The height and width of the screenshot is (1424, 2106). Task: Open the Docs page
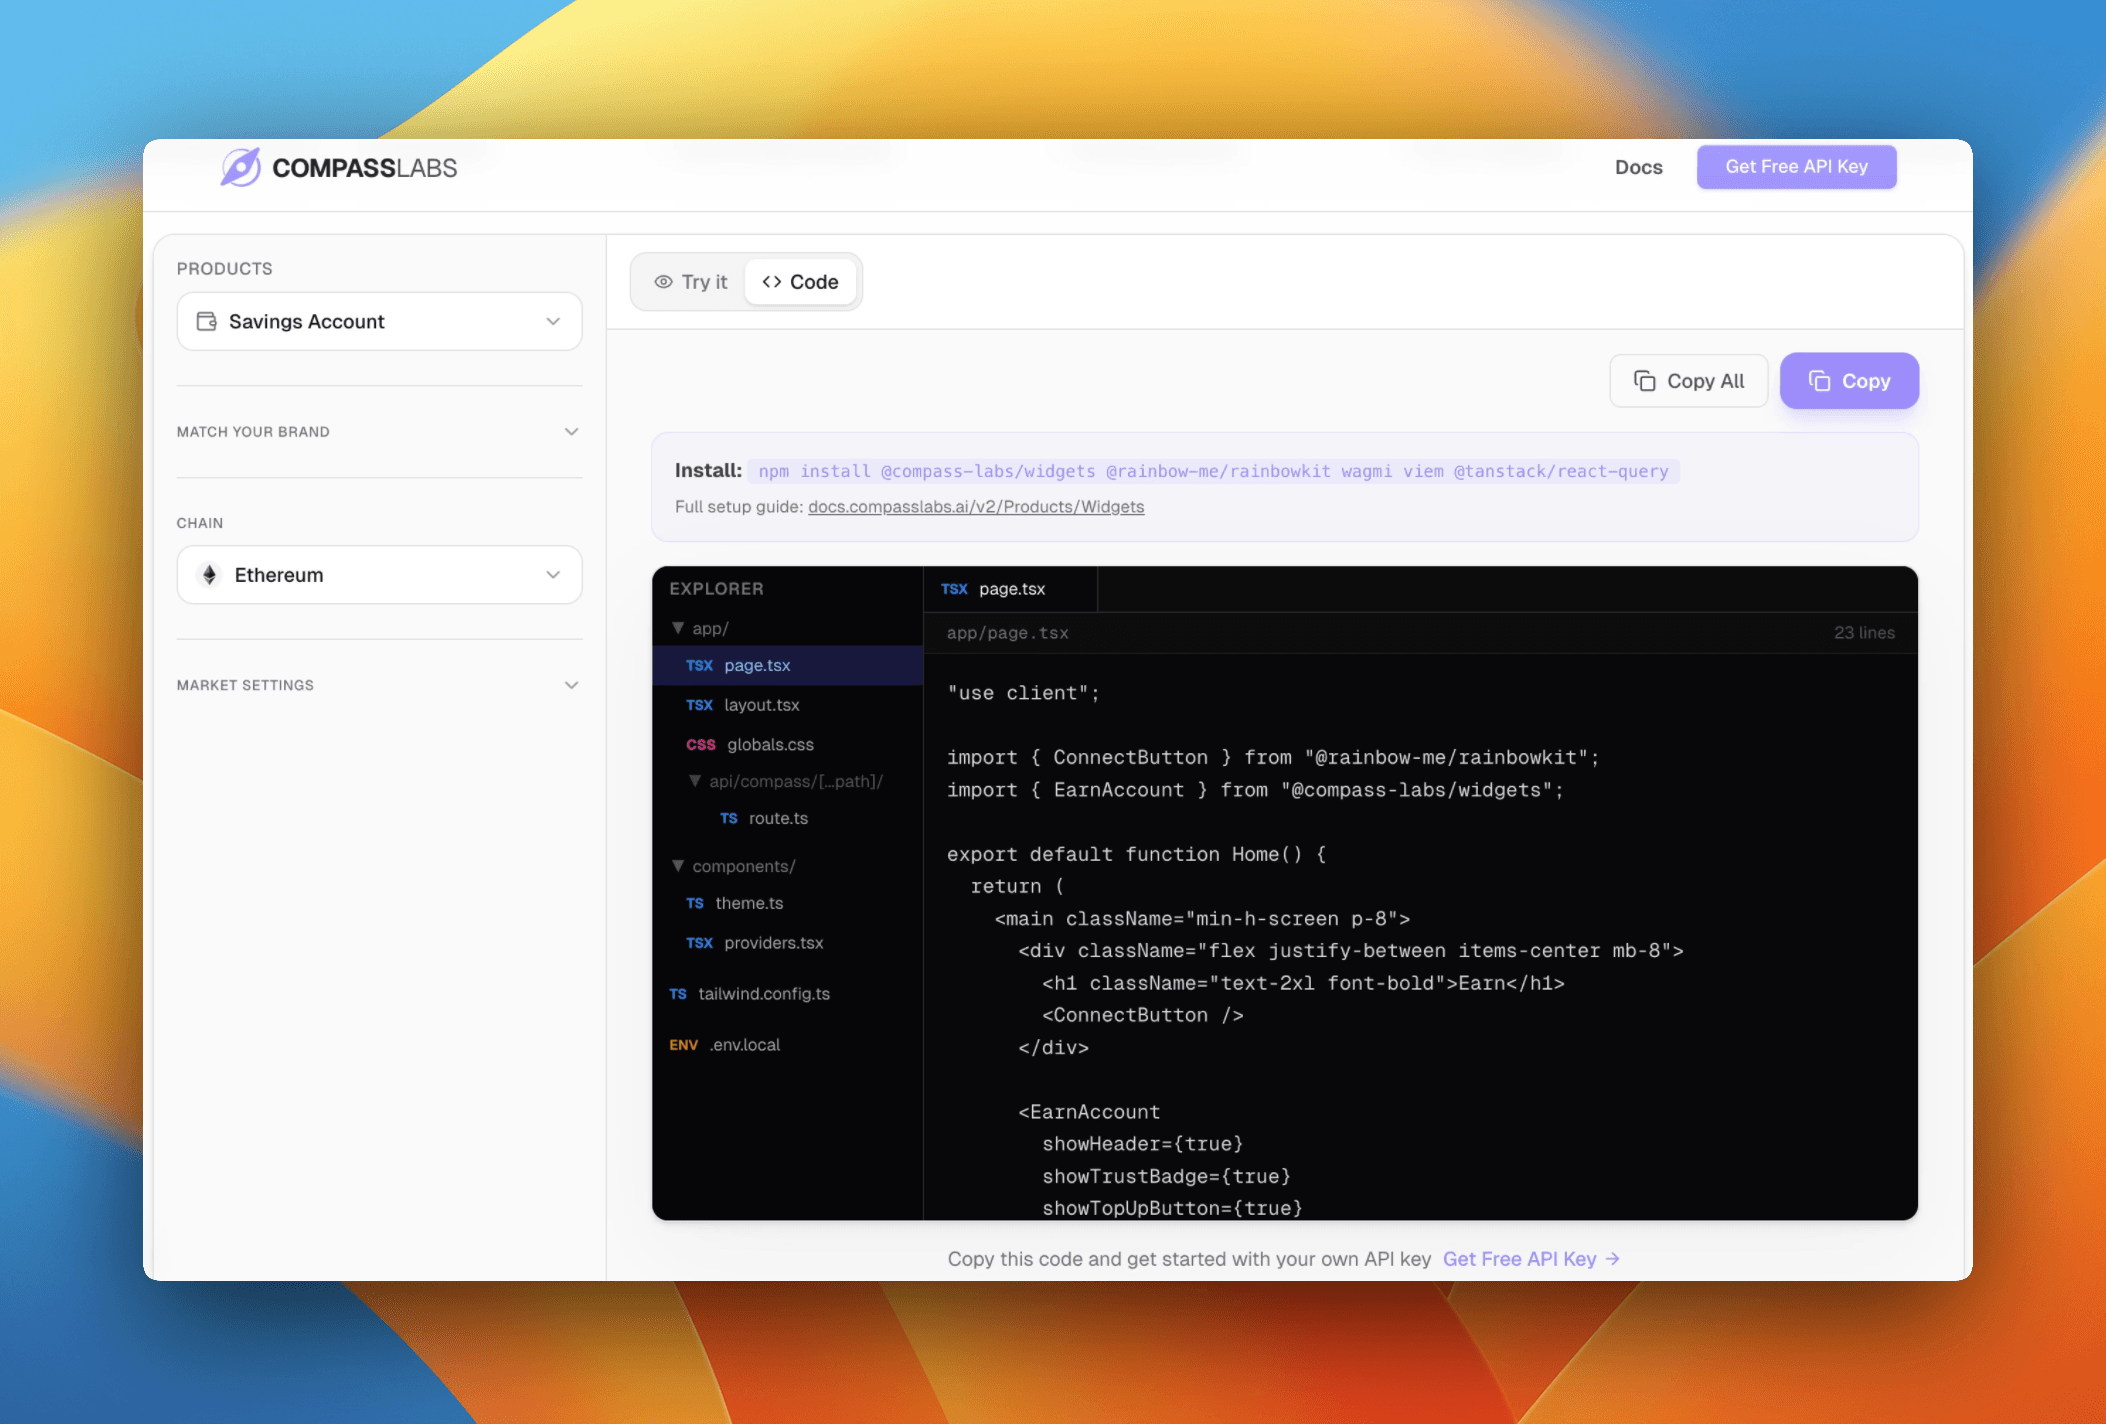[x=1639, y=167]
